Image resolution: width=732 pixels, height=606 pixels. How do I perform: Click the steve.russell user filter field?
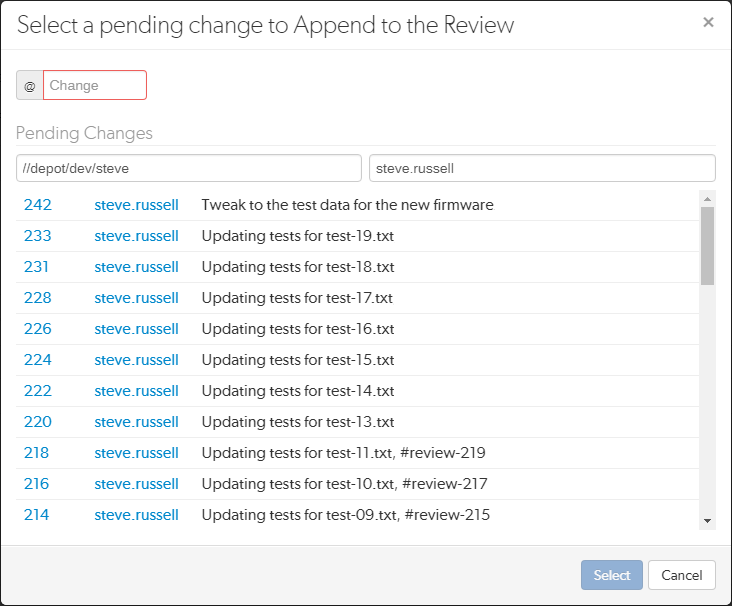tap(542, 168)
